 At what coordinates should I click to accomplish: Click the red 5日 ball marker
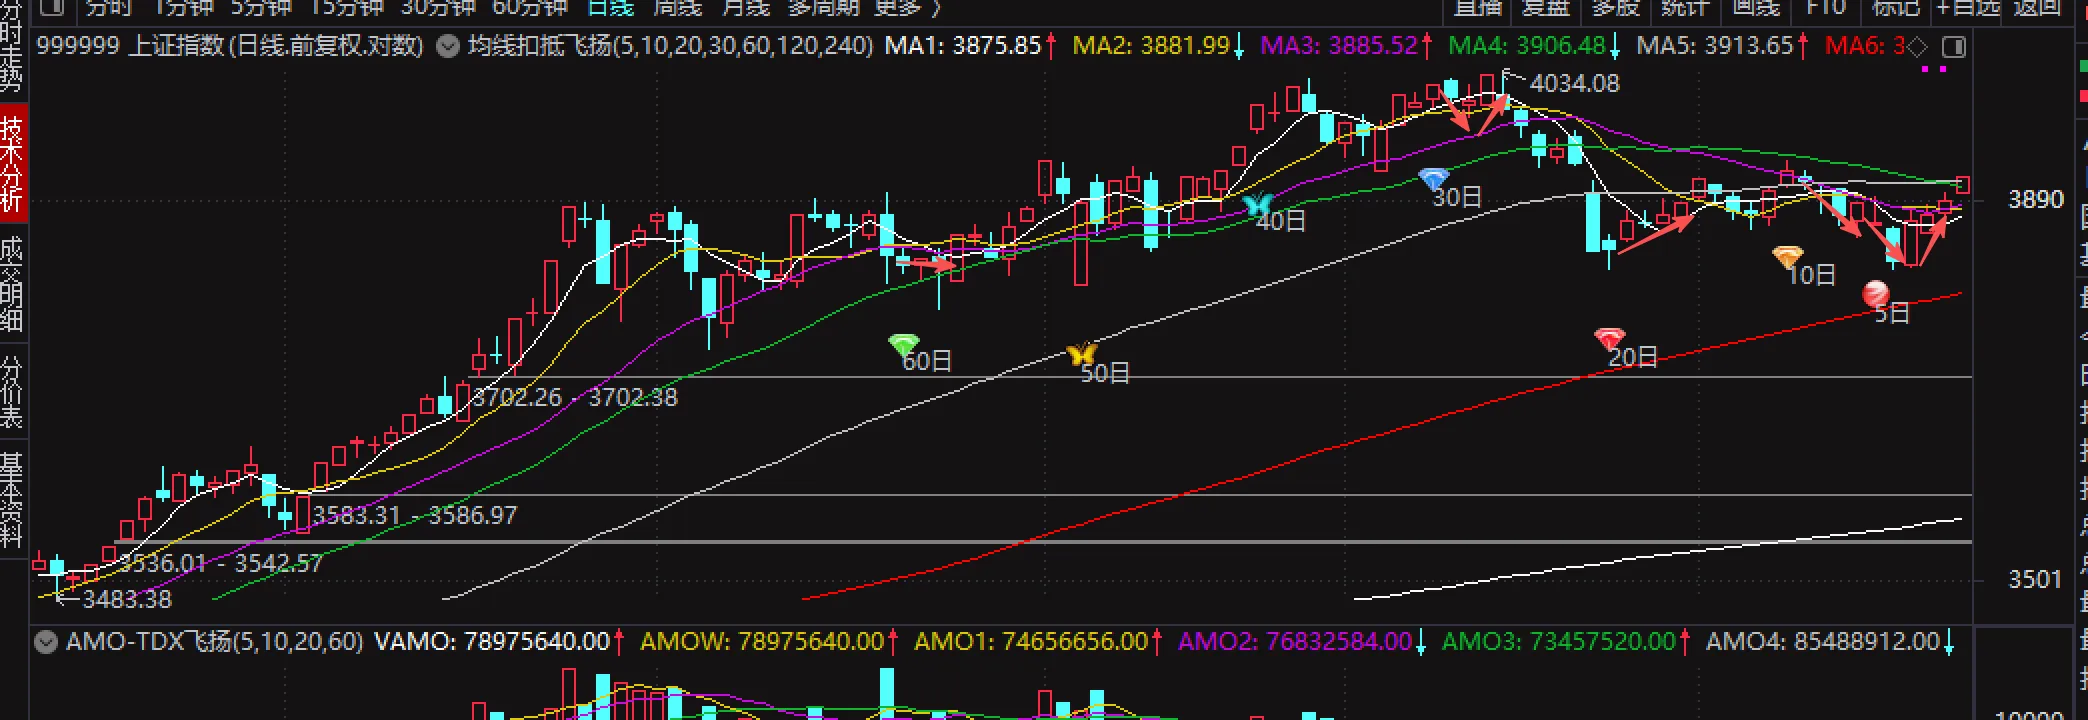pyautogui.click(x=1876, y=294)
